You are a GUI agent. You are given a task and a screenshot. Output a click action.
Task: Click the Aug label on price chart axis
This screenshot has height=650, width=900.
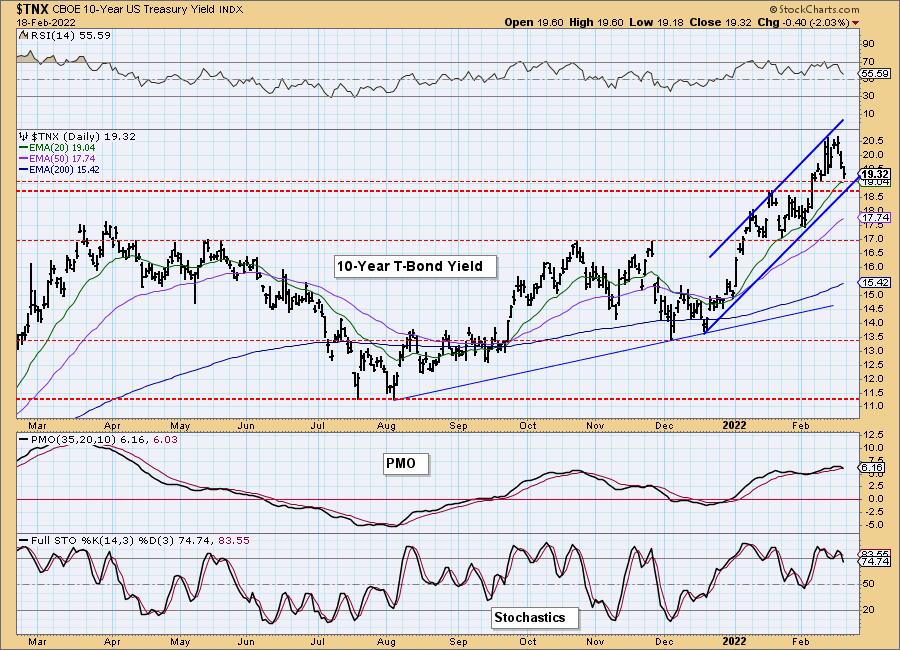tap(386, 425)
